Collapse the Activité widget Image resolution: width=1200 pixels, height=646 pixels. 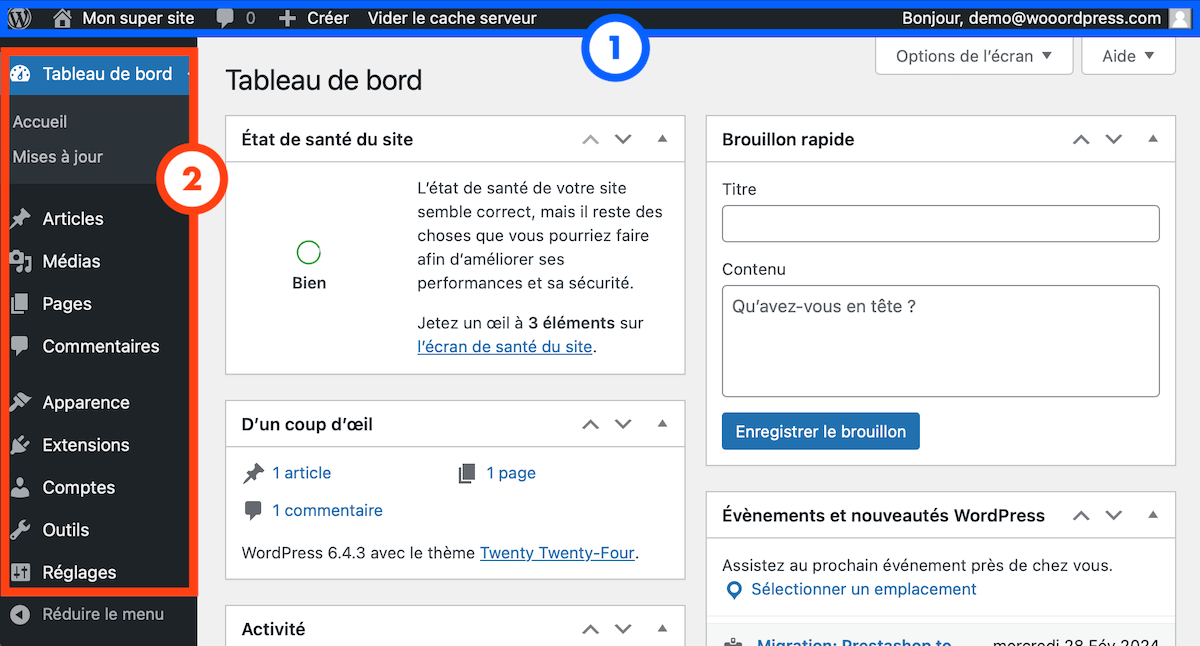coord(662,629)
